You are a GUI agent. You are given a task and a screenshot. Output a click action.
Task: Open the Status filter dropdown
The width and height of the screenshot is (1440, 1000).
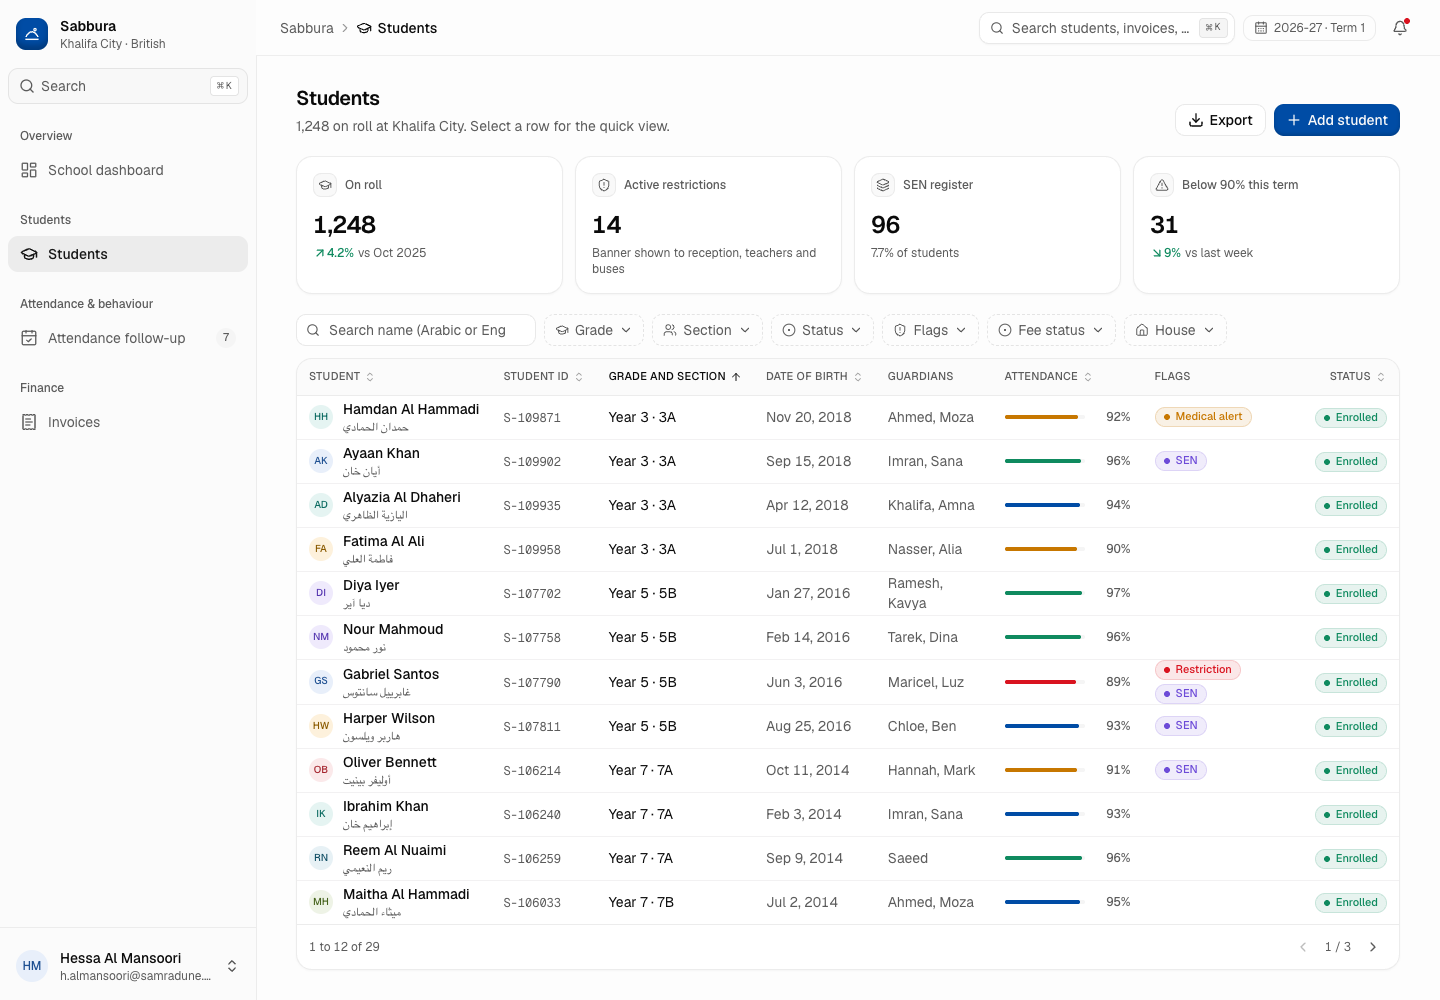[822, 330]
